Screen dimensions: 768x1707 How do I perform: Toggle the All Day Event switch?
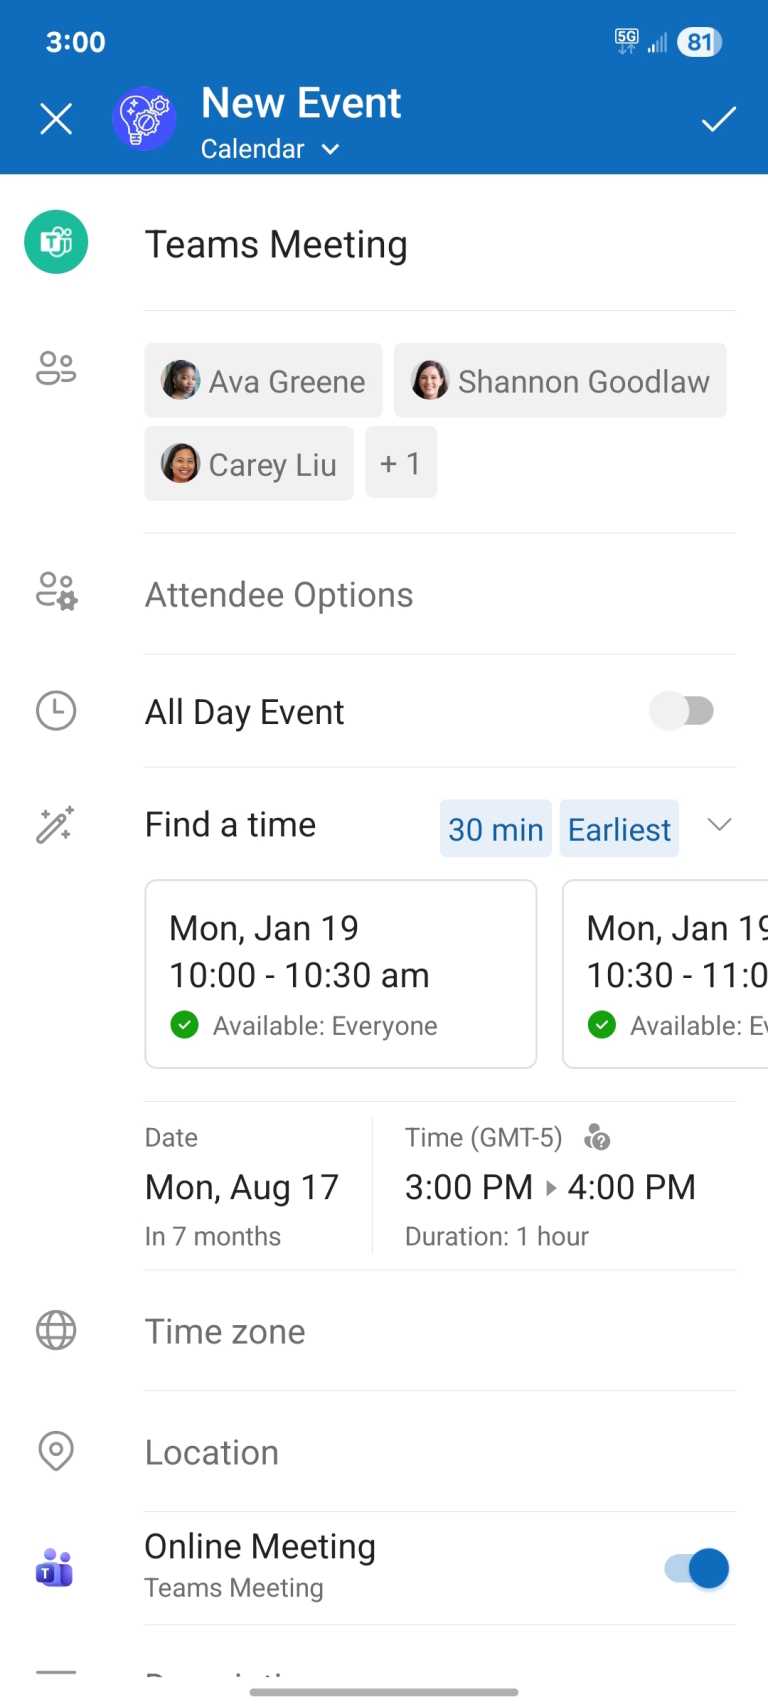click(682, 711)
